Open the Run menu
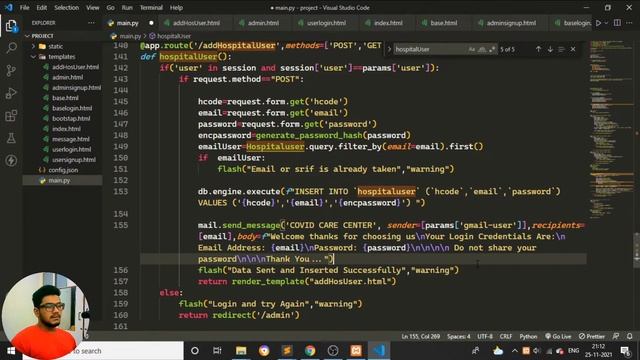The width and height of the screenshot is (640, 360). pyautogui.click(x=127, y=8)
